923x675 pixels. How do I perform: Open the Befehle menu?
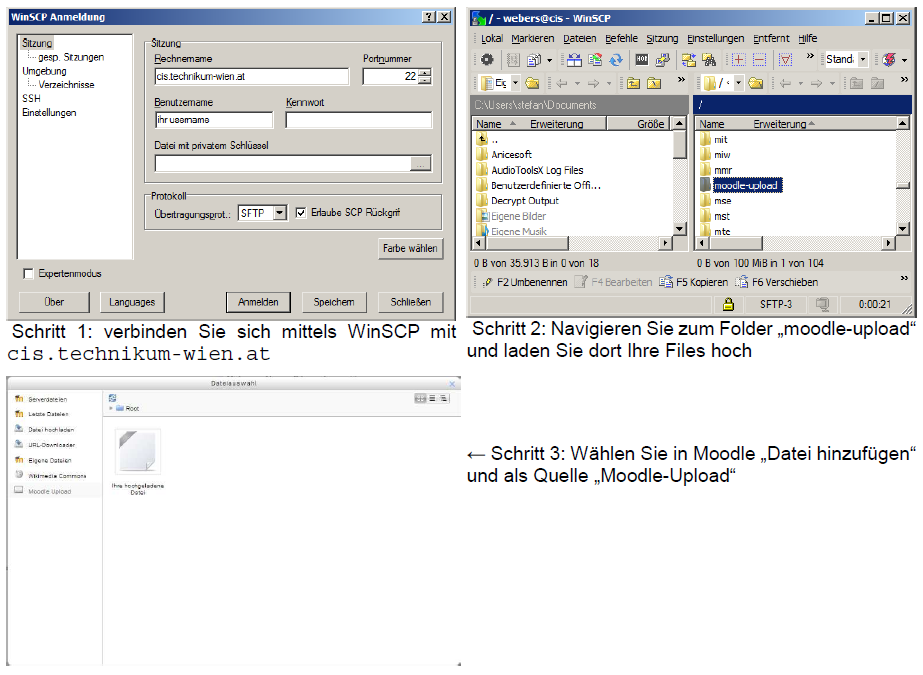[x=621, y=38]
